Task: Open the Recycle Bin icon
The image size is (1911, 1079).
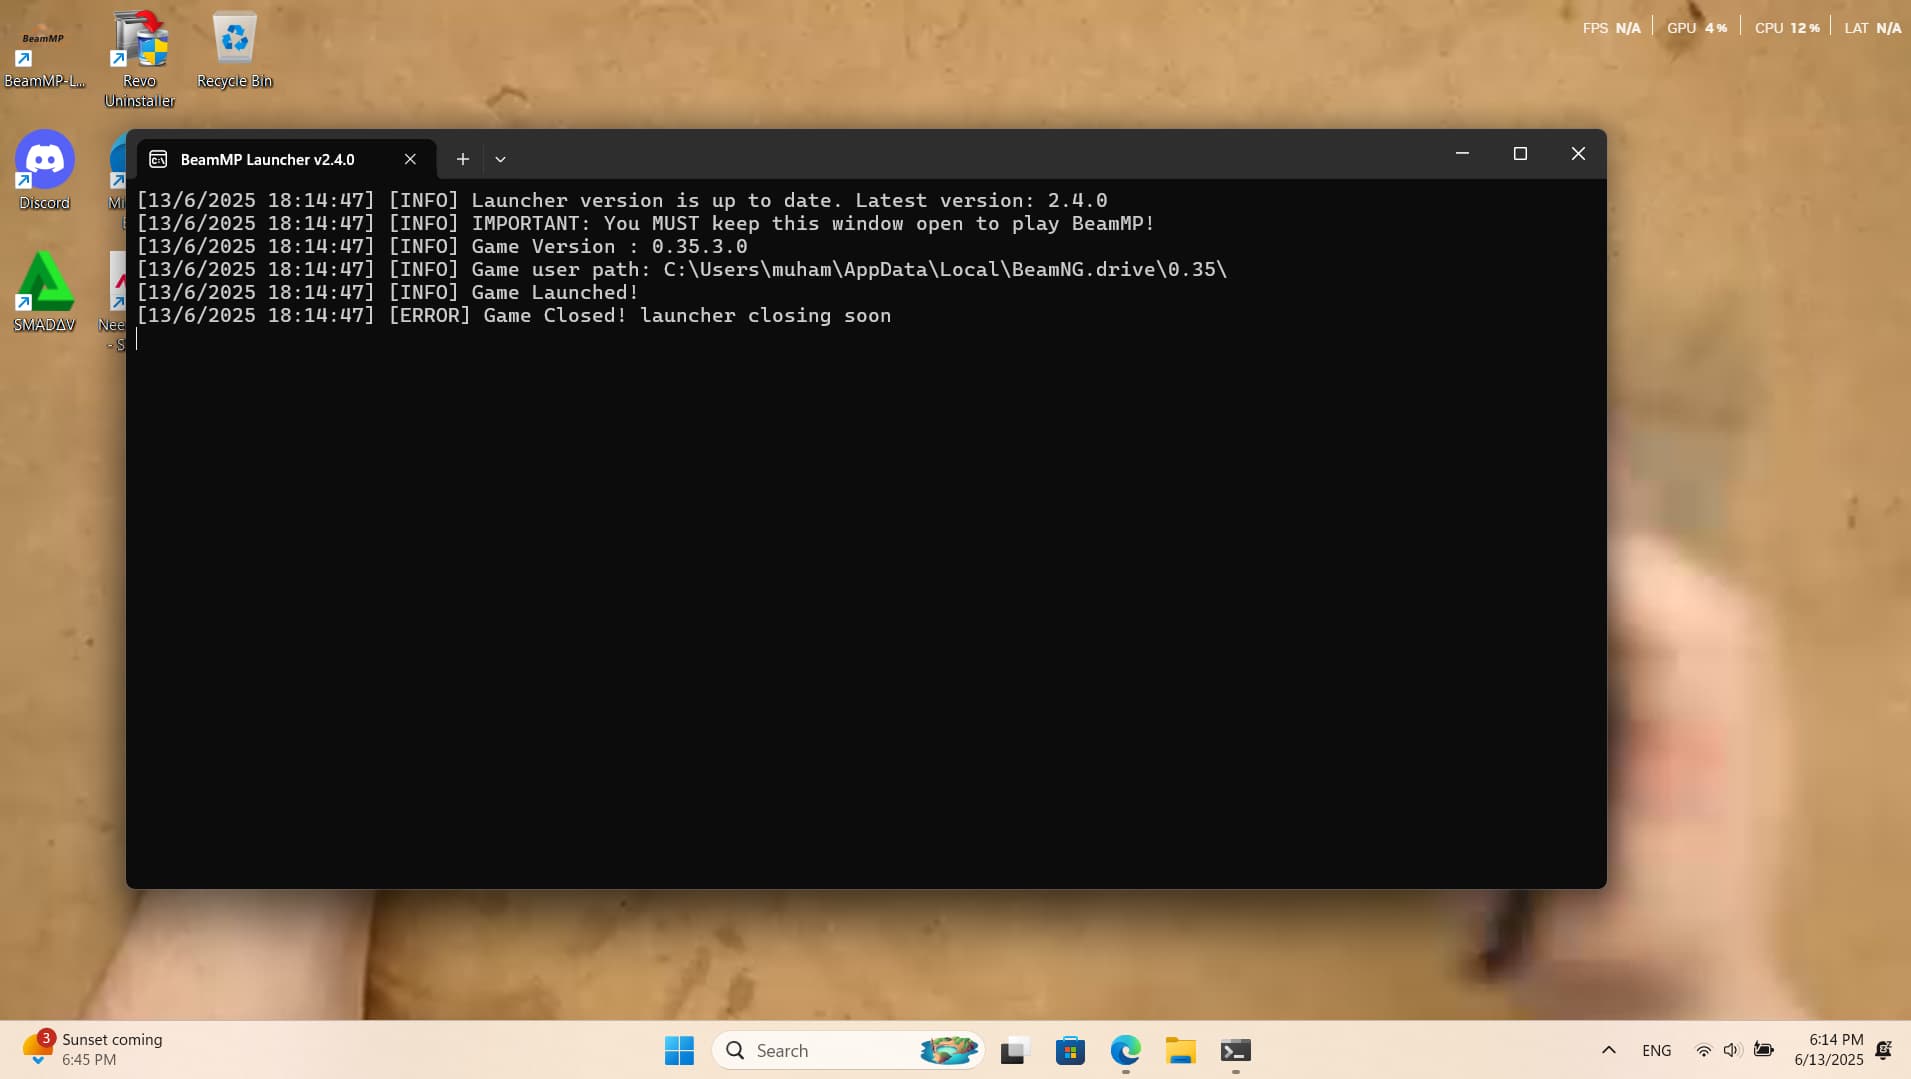Action: coord(235,50)
